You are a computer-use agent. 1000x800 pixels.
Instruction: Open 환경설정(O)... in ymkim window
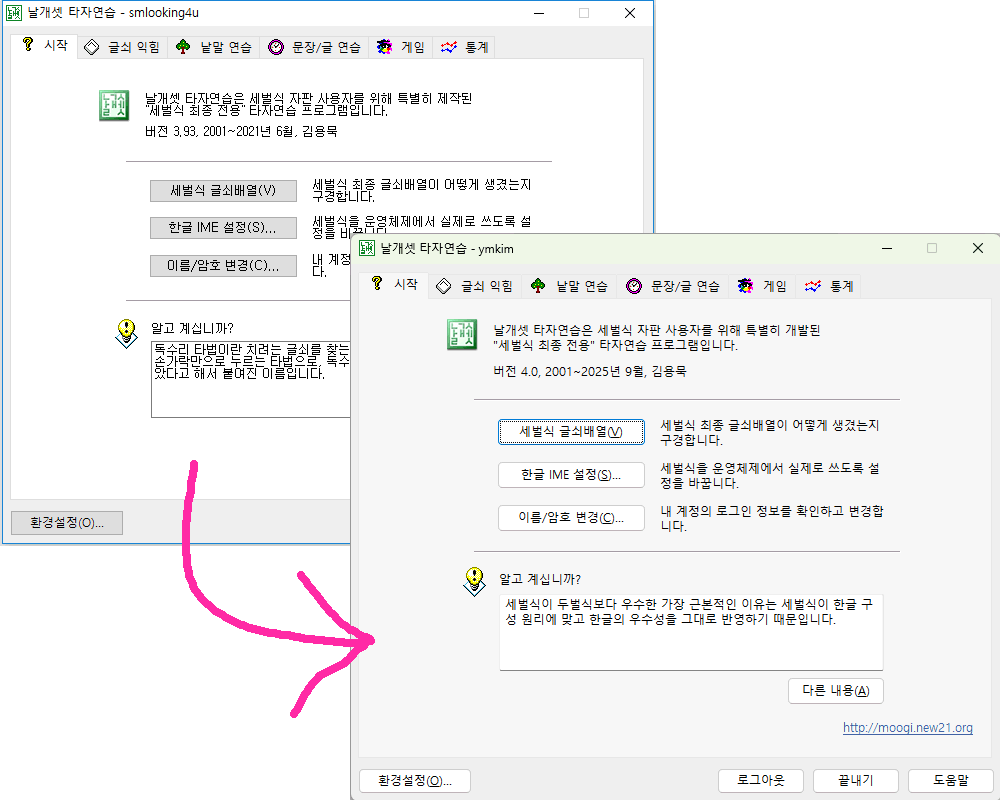point(415,781)
